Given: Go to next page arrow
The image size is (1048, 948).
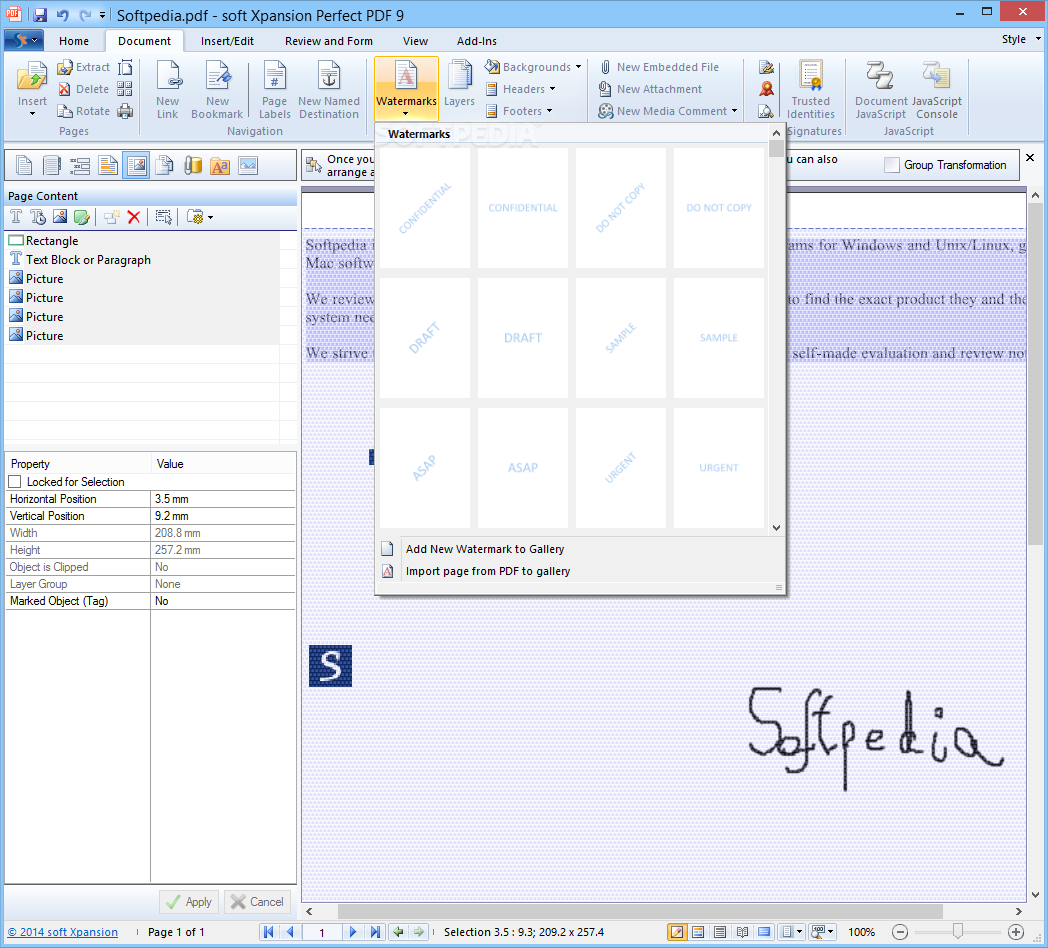Looking at the screenshot, I should pyautogui.click(x=353, y=932).
